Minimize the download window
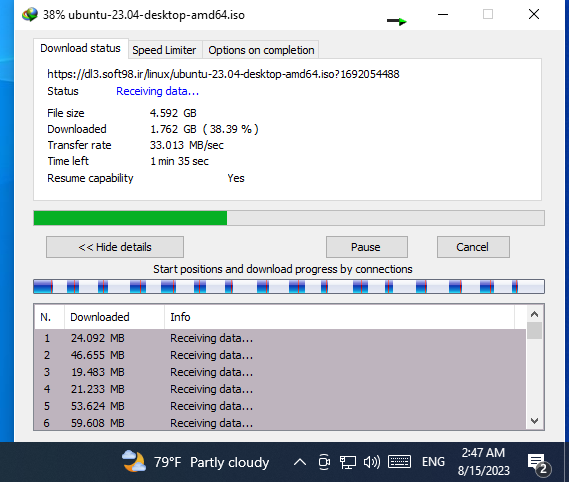This screenshot has height=482, width=569. pyautogui.click(x=443, y=15)
